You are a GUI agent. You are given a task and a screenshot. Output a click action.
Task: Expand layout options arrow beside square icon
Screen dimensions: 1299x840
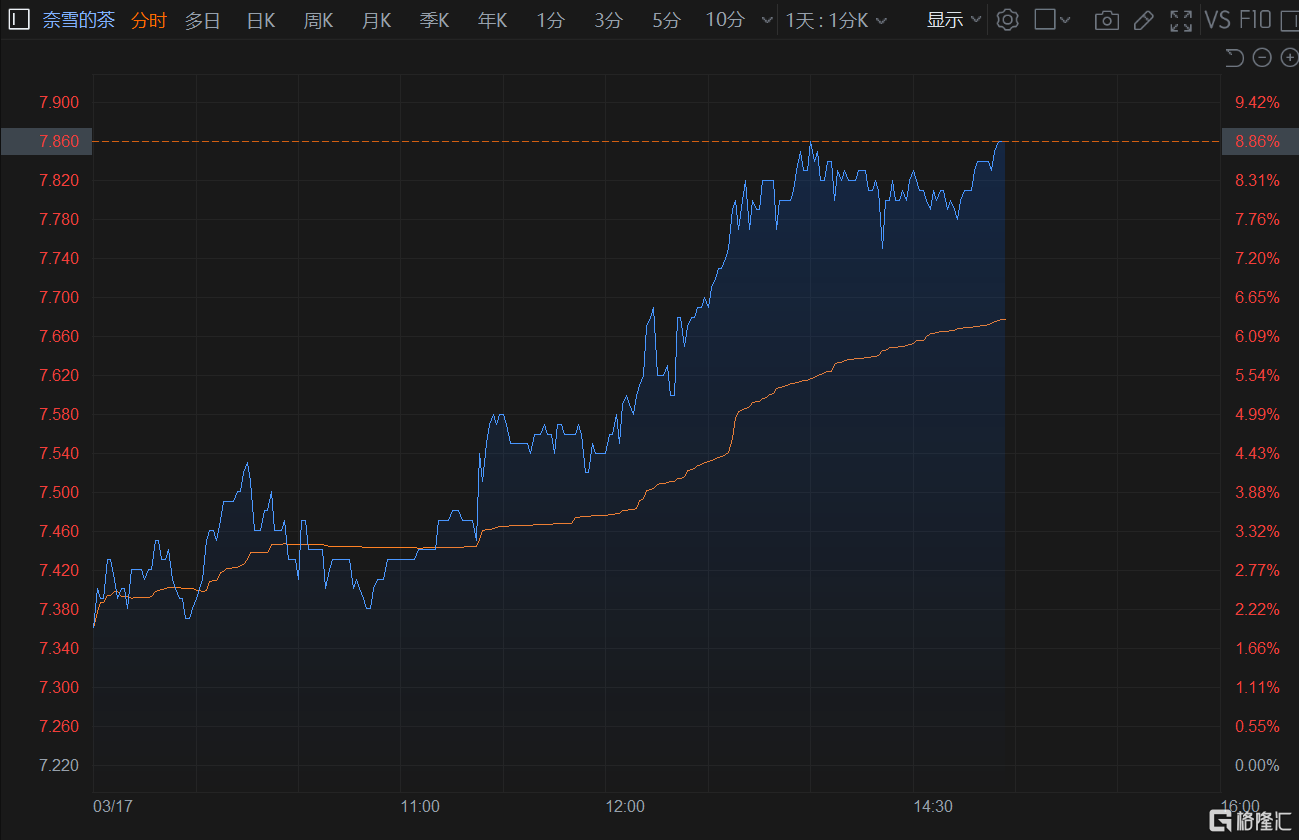click(1066, 20)
